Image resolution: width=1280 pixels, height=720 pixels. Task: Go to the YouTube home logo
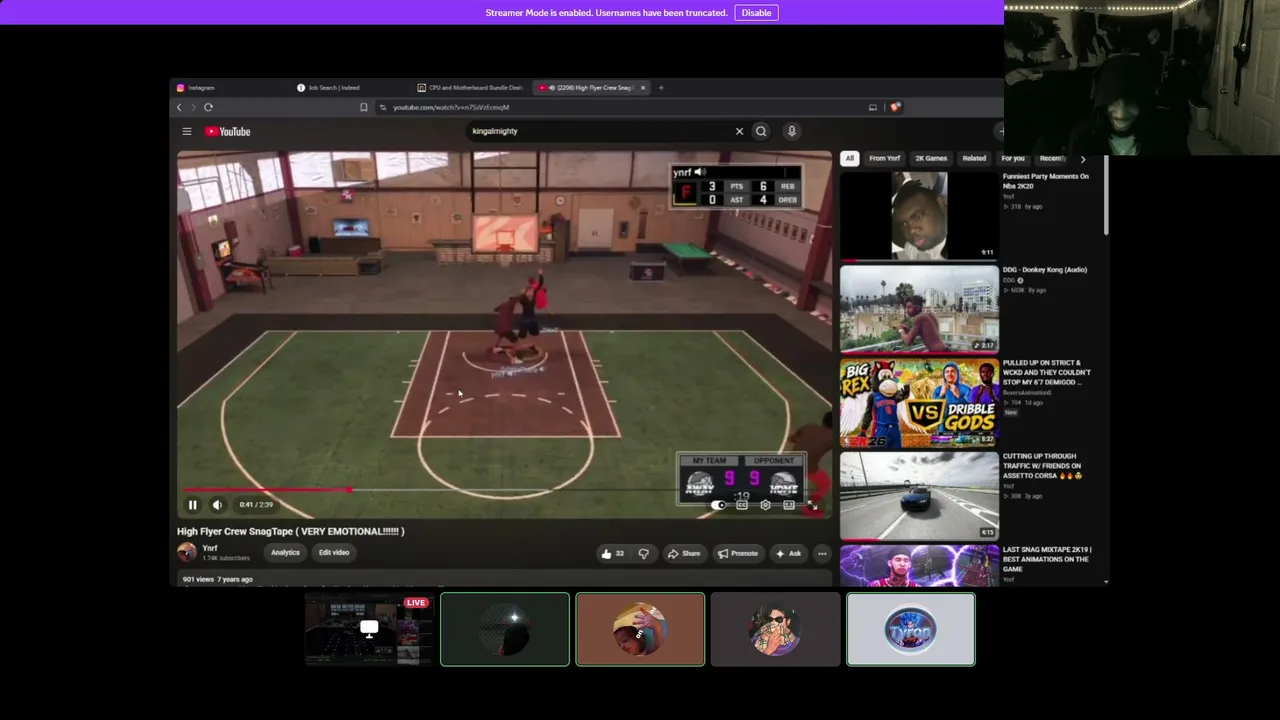click(228, 131)
